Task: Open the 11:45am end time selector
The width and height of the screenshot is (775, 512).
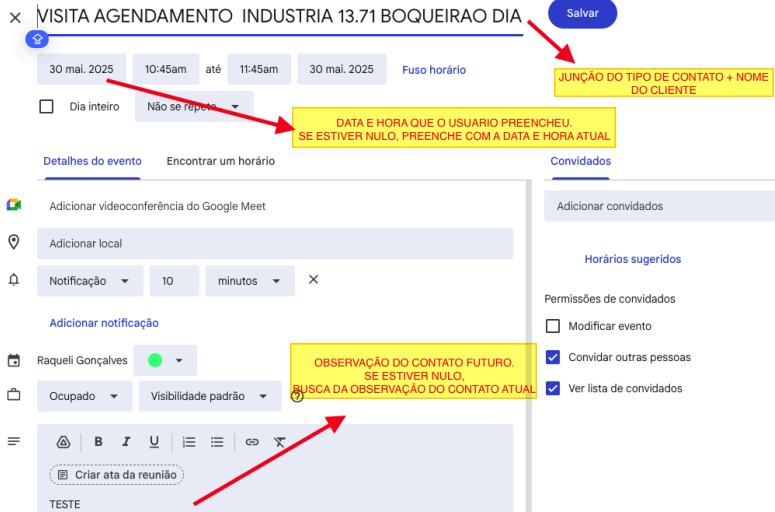Action: [259, 69]
